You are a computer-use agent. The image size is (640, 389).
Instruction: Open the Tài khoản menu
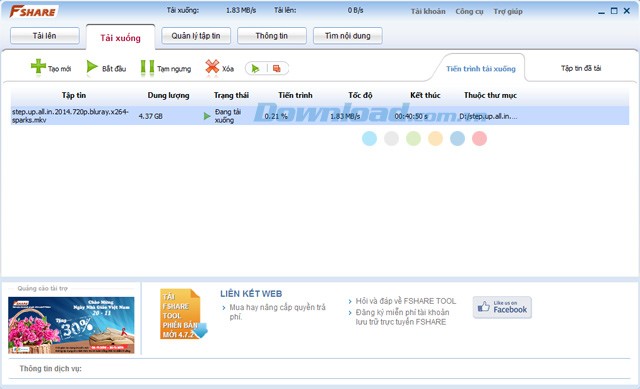pyautogui.click(x=428, y=11)
